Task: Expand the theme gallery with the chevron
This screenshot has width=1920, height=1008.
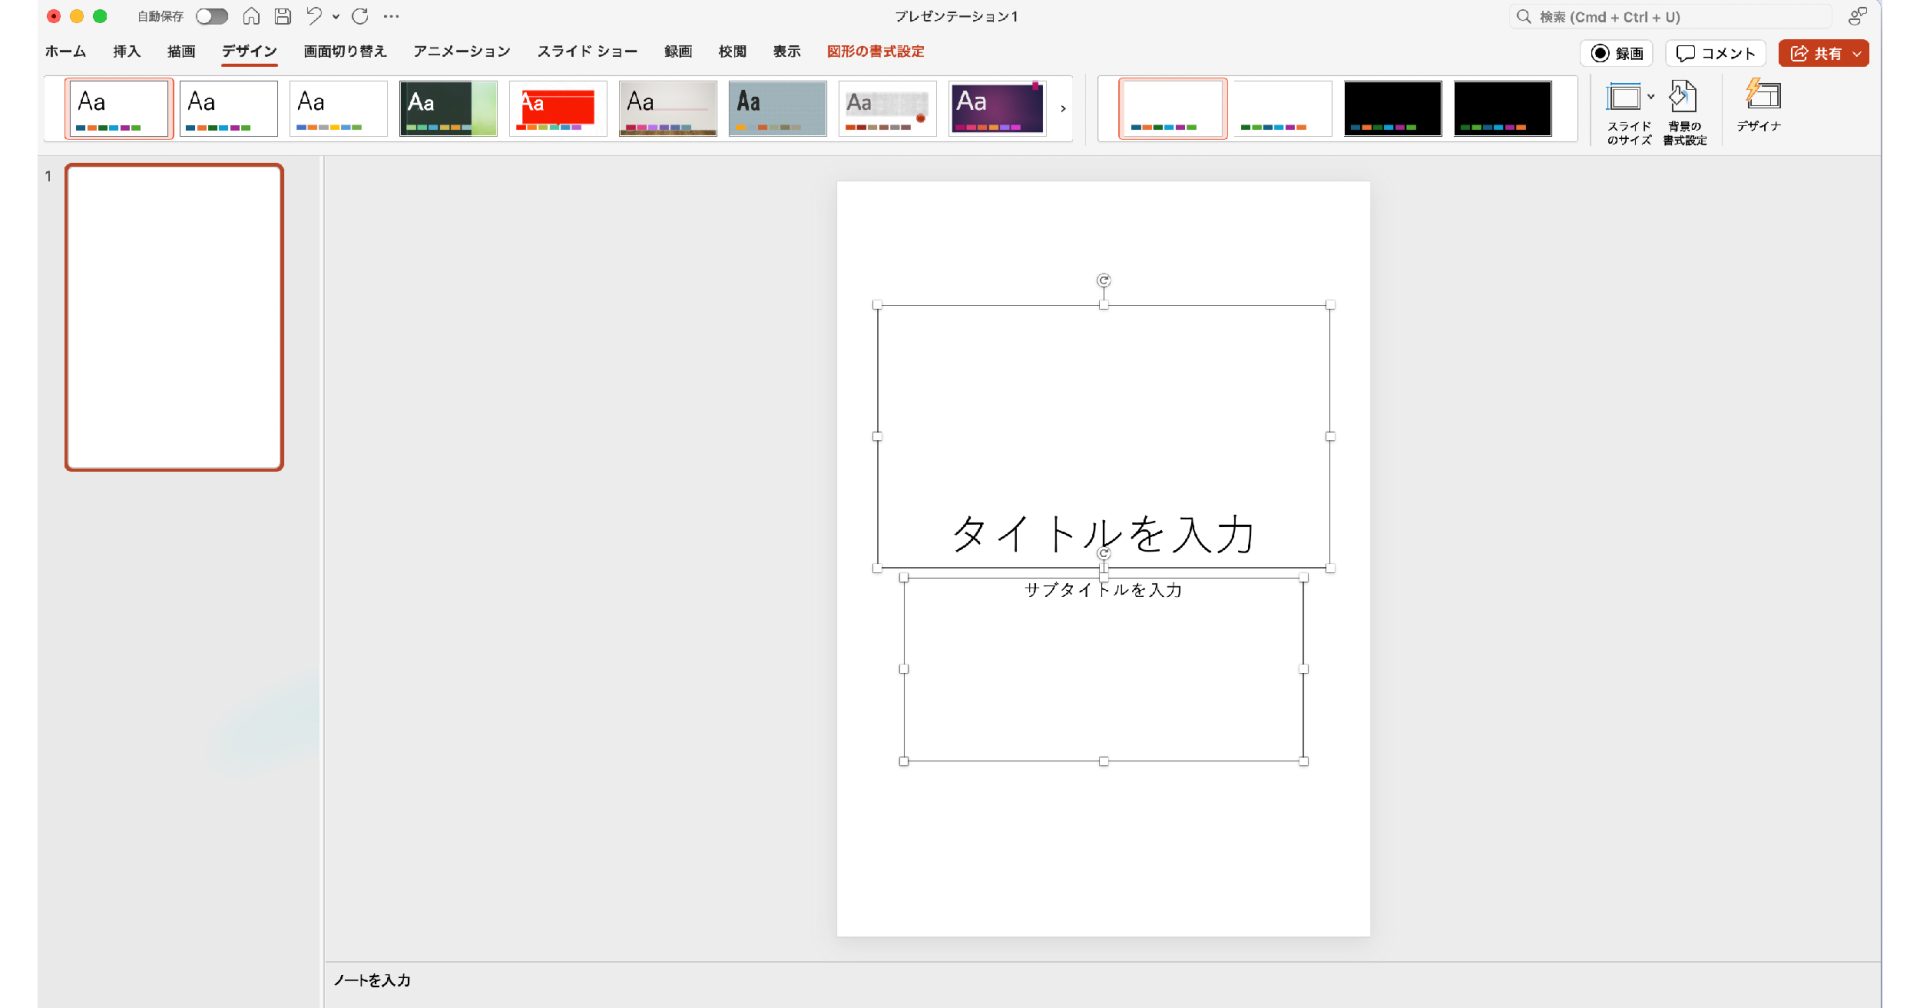Action: 1062,108
